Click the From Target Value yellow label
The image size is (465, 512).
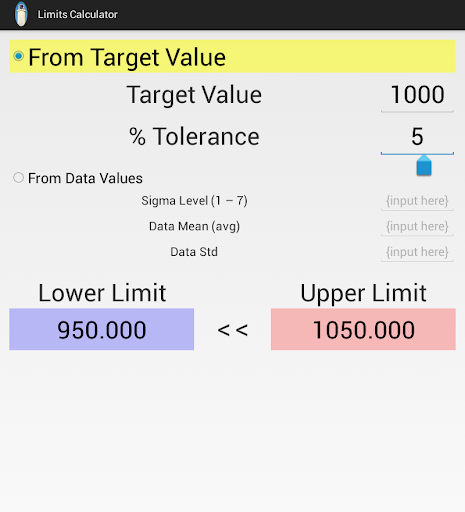pos(127,57)
